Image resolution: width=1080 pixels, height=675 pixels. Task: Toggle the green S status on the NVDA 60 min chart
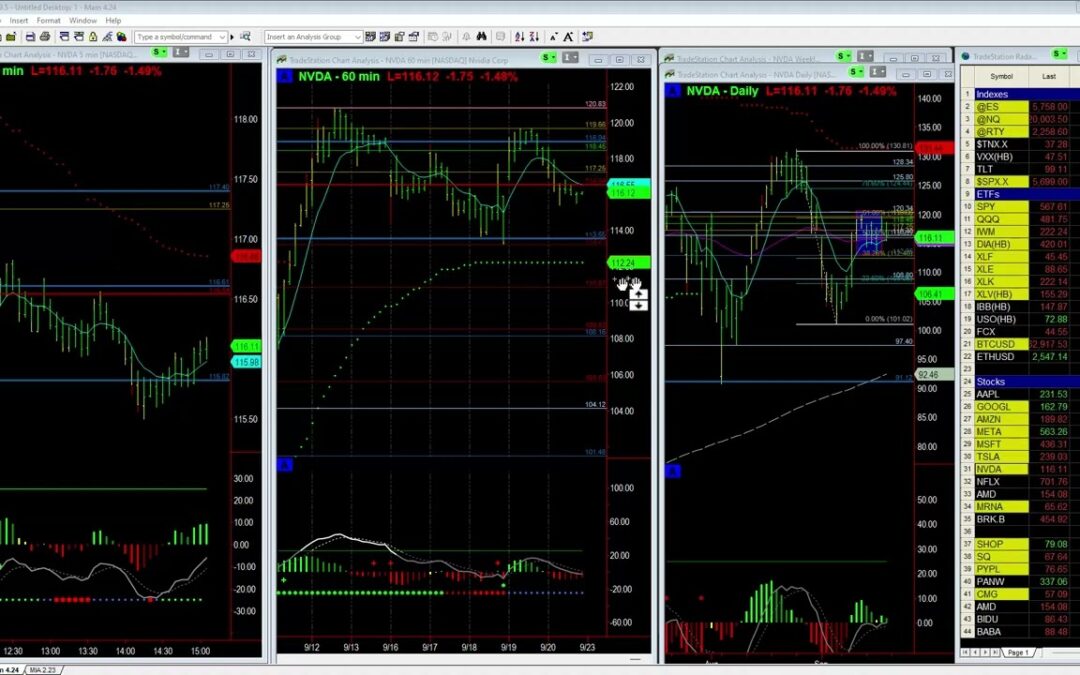(543, 57)
